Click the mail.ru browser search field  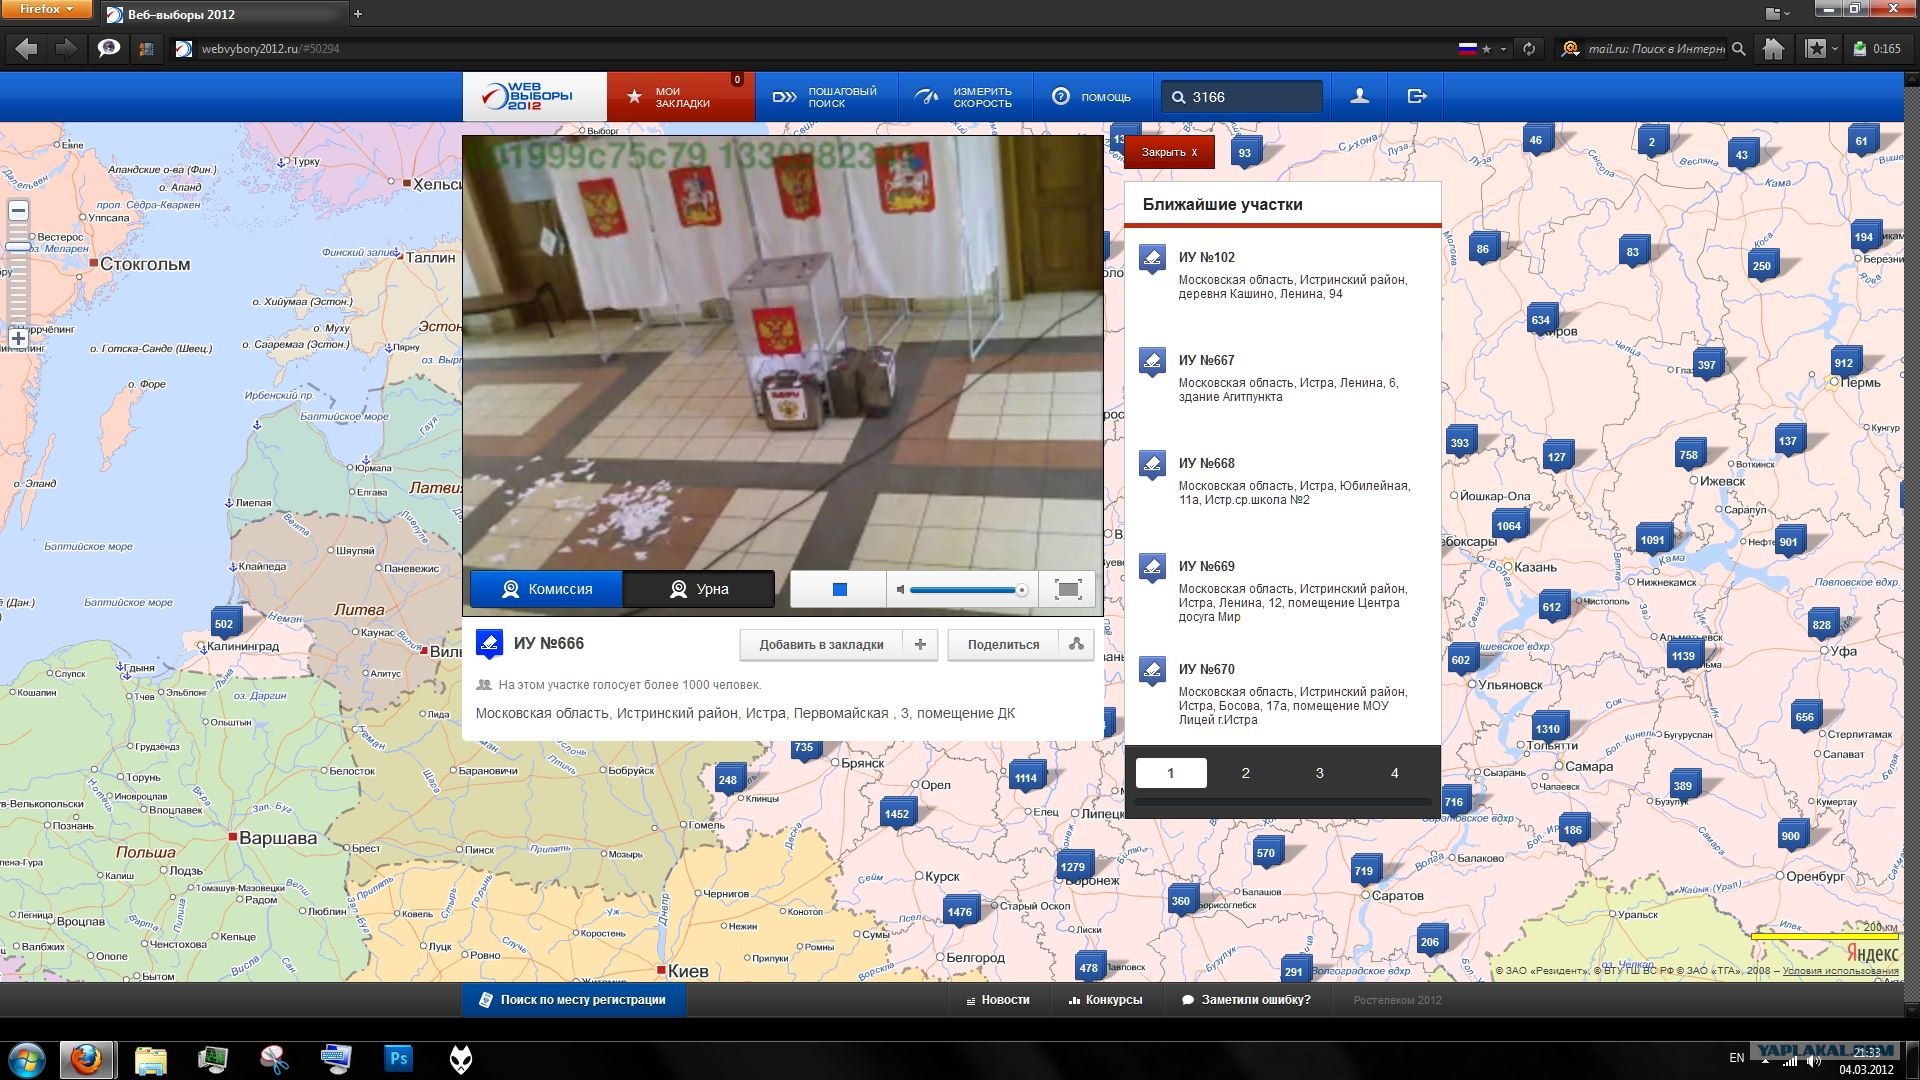[x=1654, y=48]
